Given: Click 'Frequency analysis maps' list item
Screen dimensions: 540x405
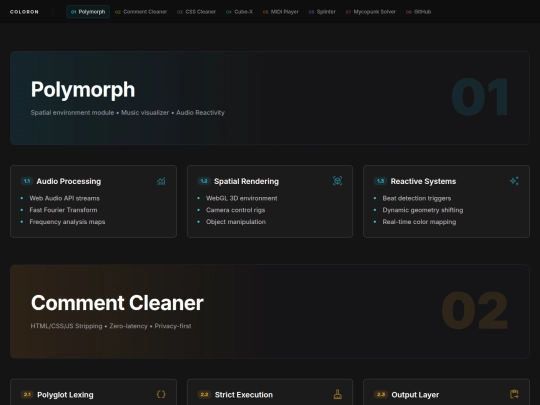Looking at the screenshot, I should tap(67, 222).
